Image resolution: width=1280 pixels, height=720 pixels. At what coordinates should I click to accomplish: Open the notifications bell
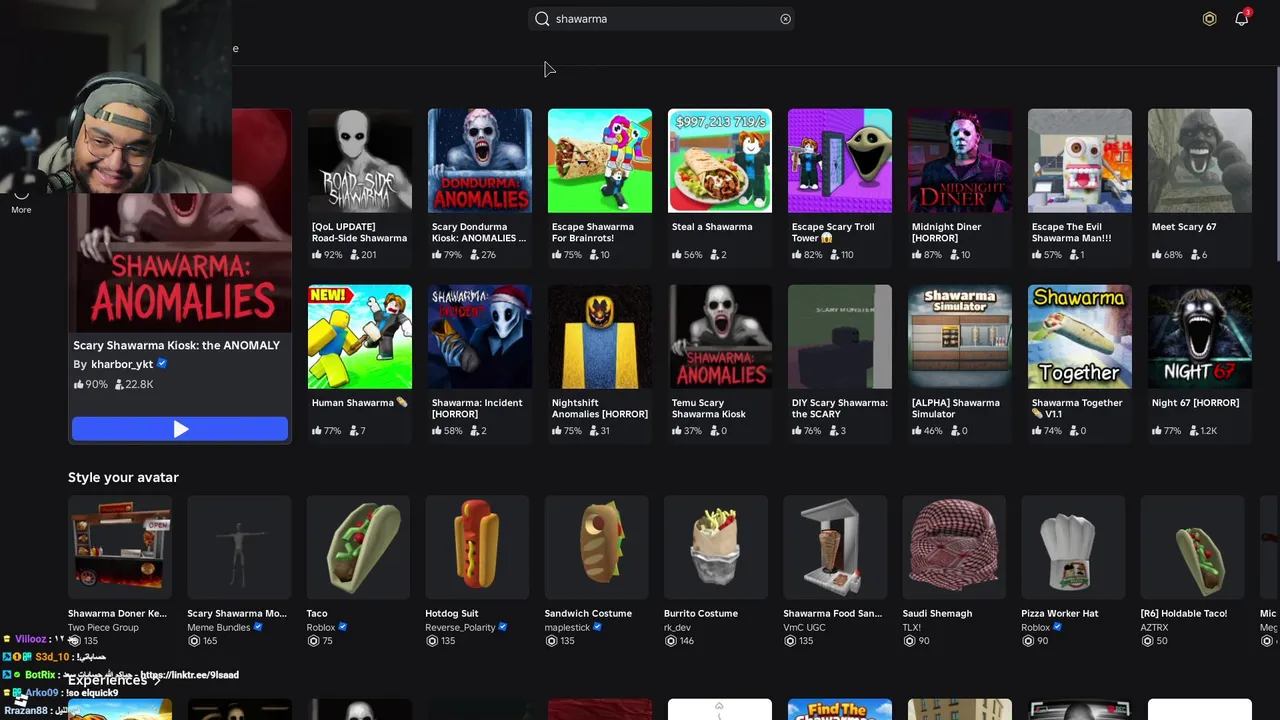1241,19
